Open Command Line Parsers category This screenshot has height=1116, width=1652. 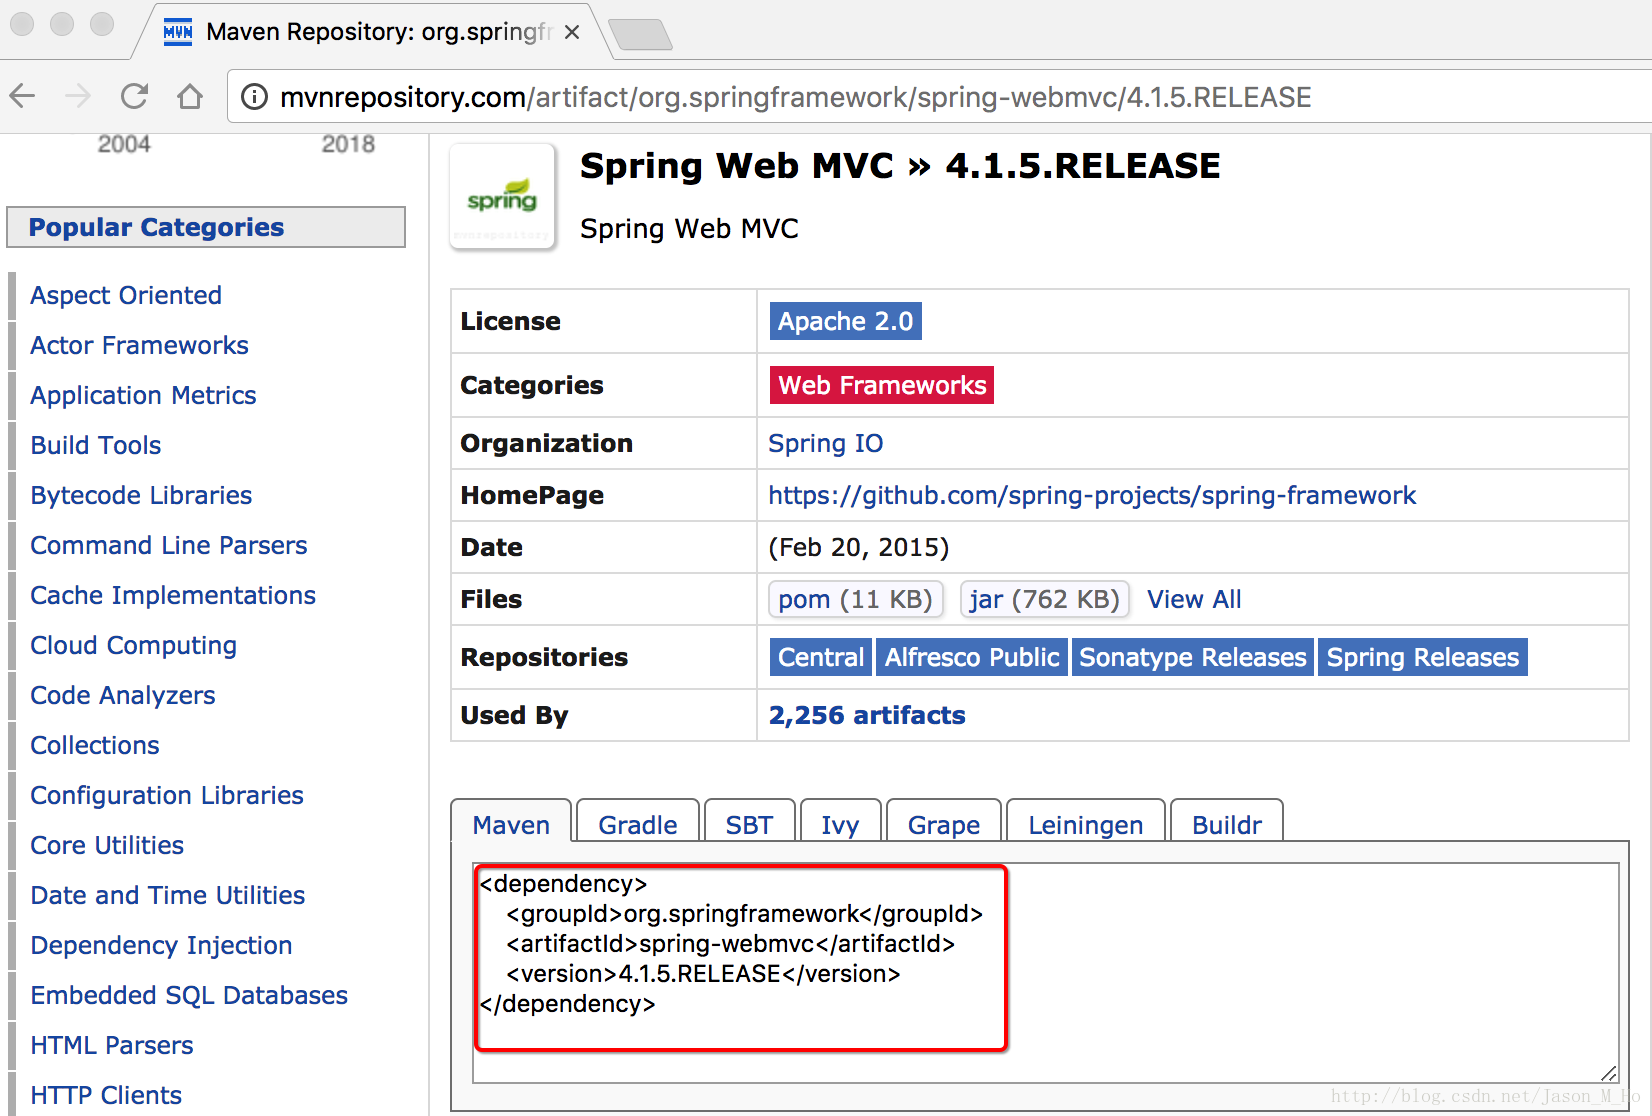(169, 545)
